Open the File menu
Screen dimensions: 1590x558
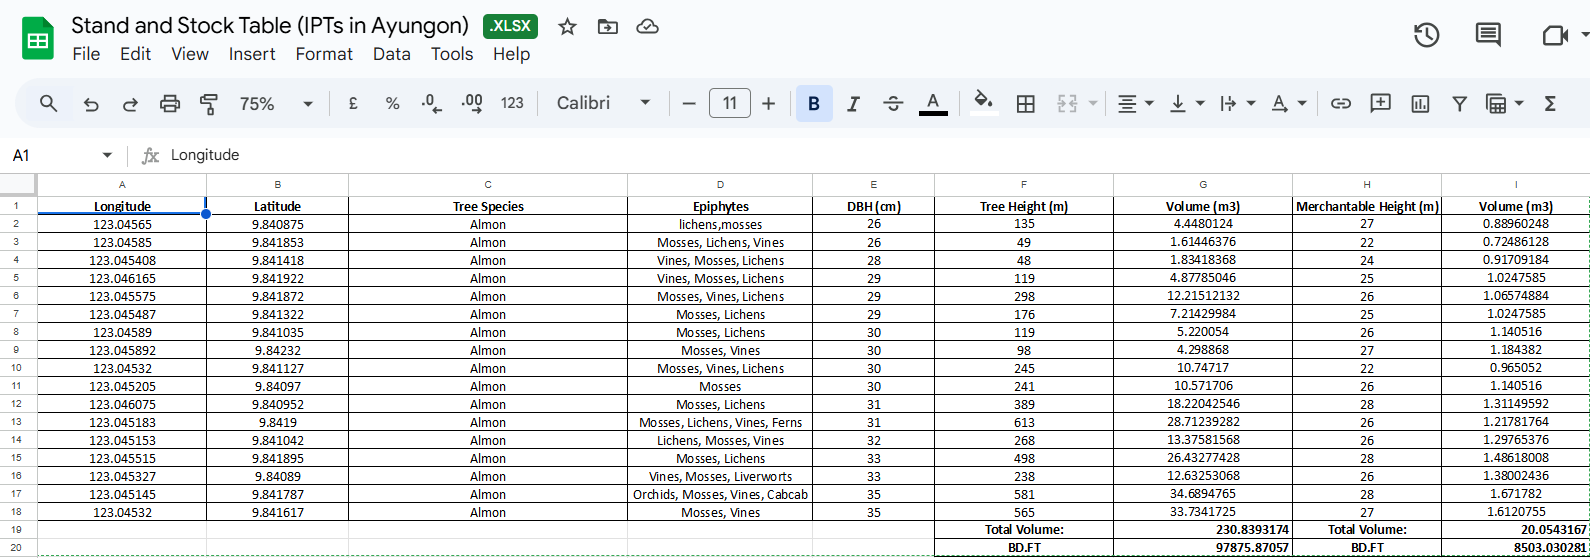pos(86,54)
